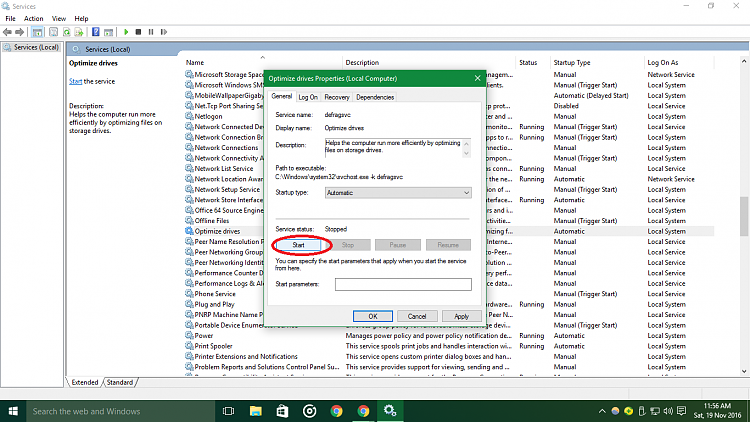The width and height of the screenshot is (750, 422).
Task: Click the Forward arrow in the toolbar
Action: pyautogui.click(x=20, y=32)
